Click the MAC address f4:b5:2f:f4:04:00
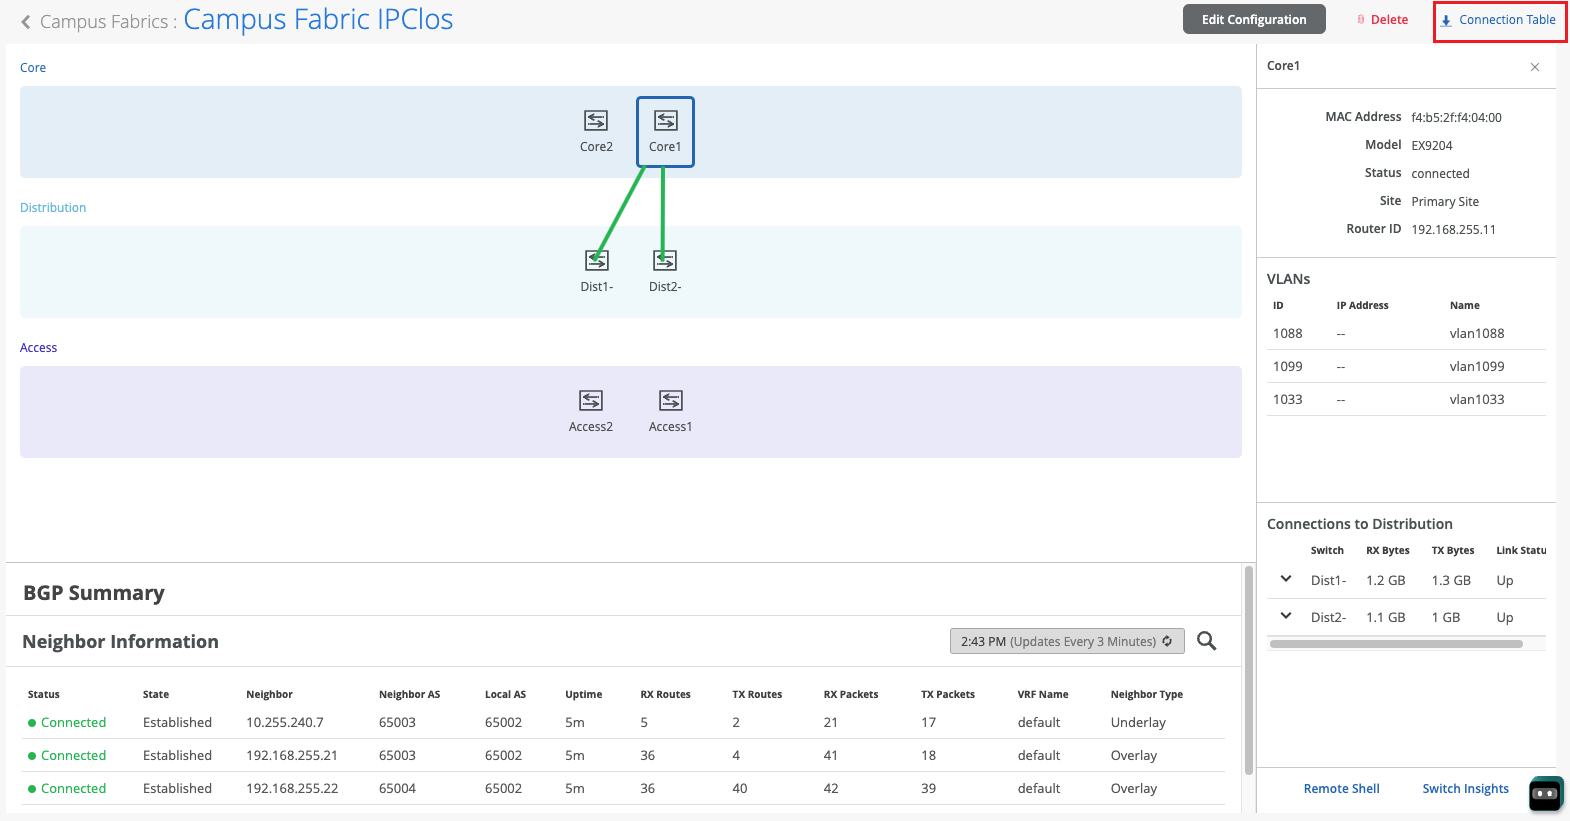The width and height of the screenshot is (1570, 821). pyautogui.click(x=1456, y=117)
